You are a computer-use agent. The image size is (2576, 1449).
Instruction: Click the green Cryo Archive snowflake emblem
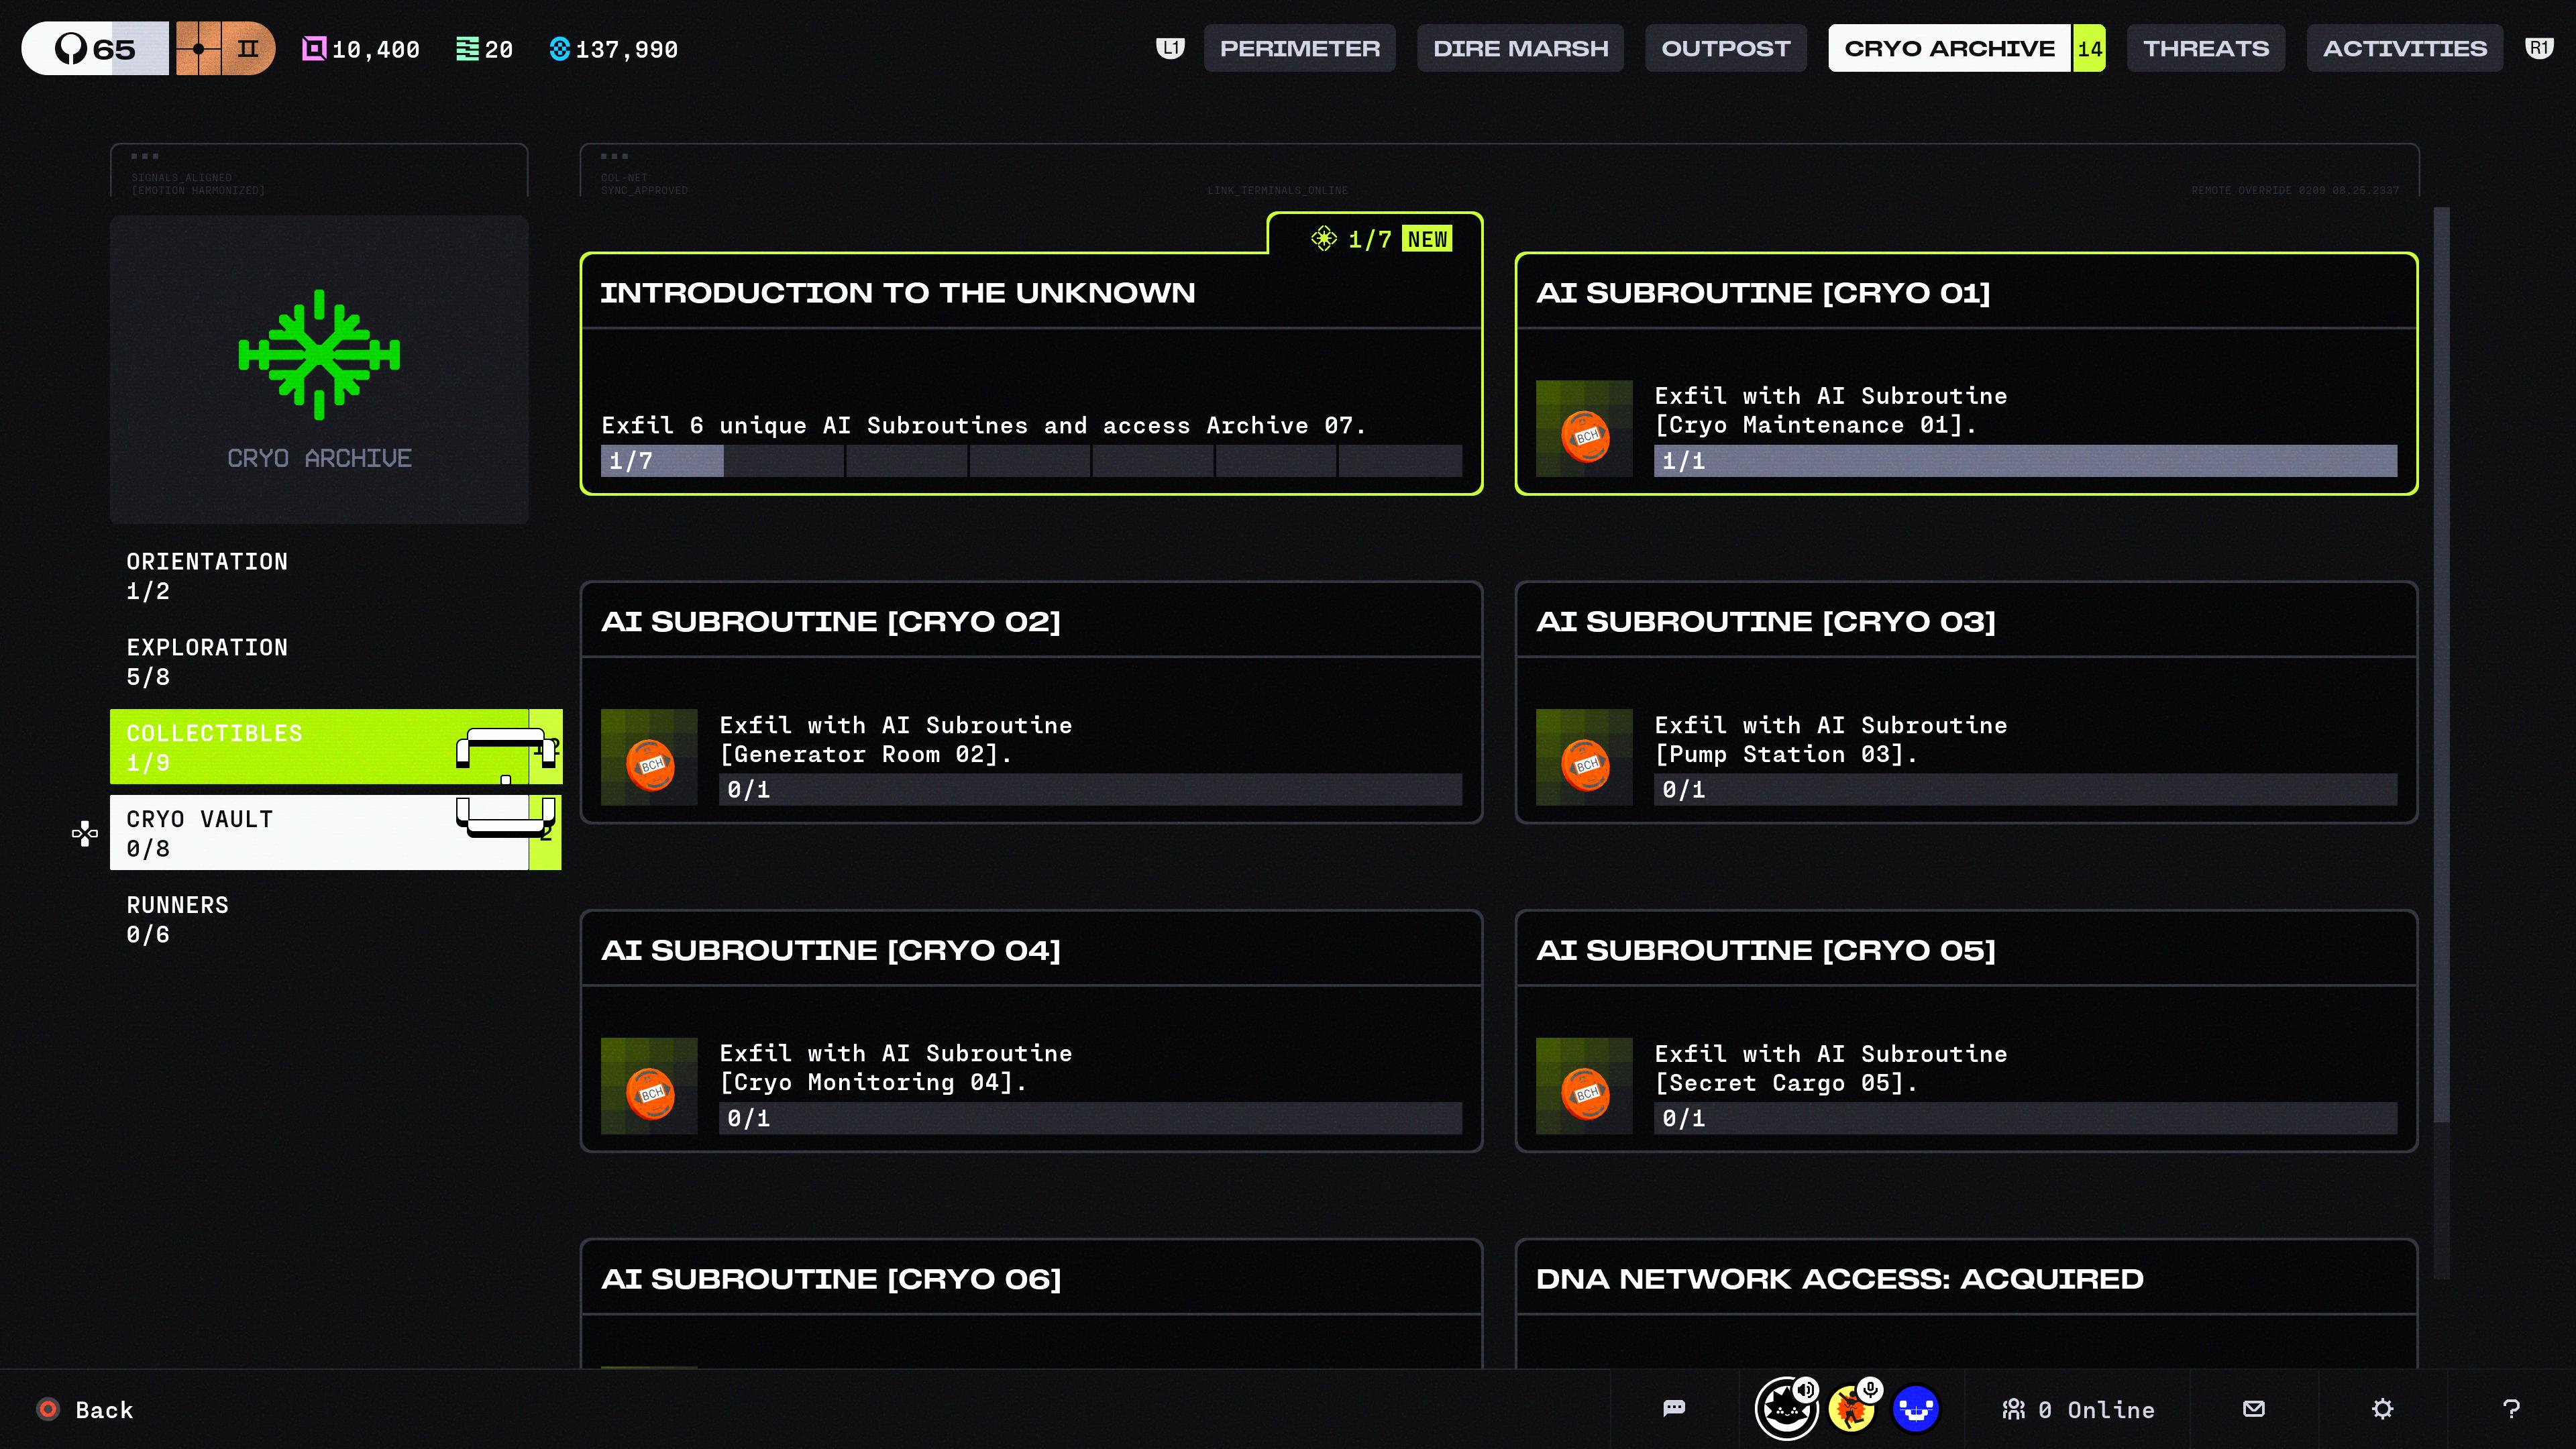(x=319, y=354)
